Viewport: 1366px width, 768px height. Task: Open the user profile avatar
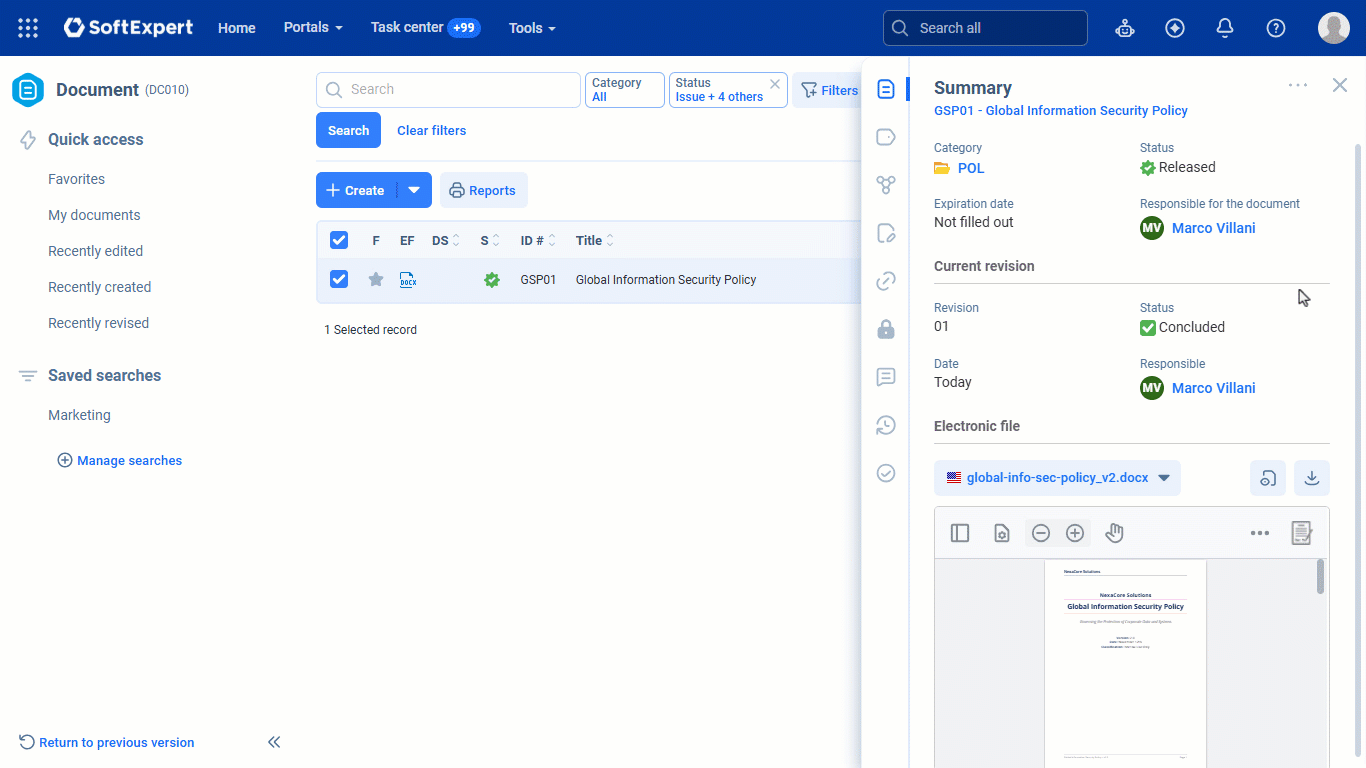1334,28
